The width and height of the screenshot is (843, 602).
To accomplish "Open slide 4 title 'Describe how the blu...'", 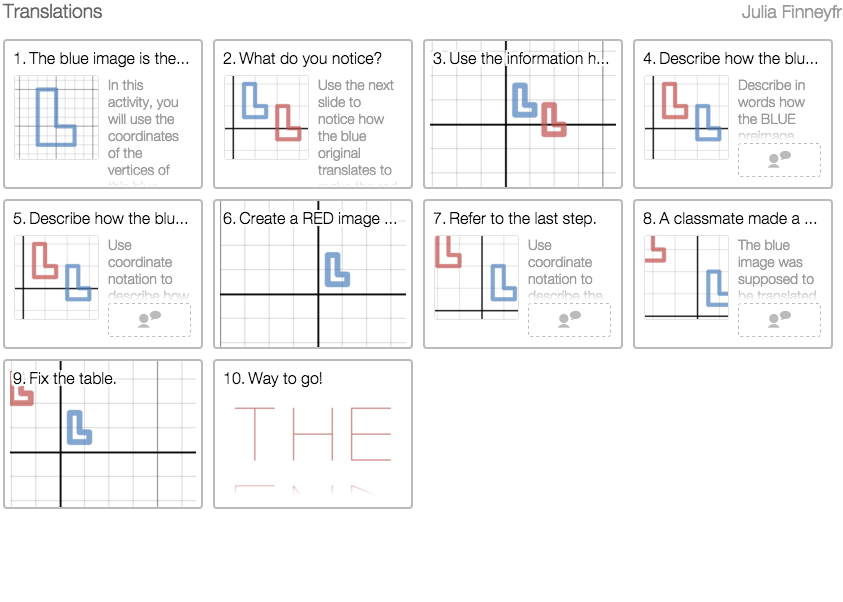I will pos(738,59).
